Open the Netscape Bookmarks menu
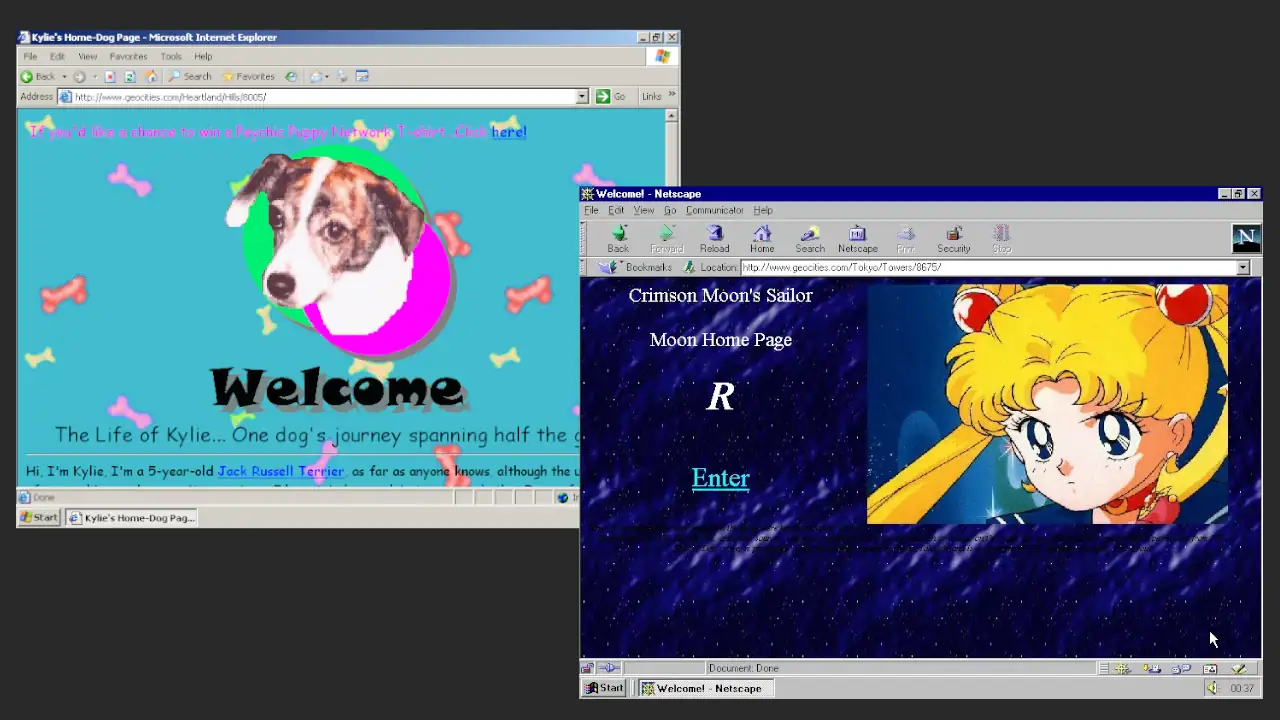Screen dimensions: 1280x720 click(x=636, y=267)
